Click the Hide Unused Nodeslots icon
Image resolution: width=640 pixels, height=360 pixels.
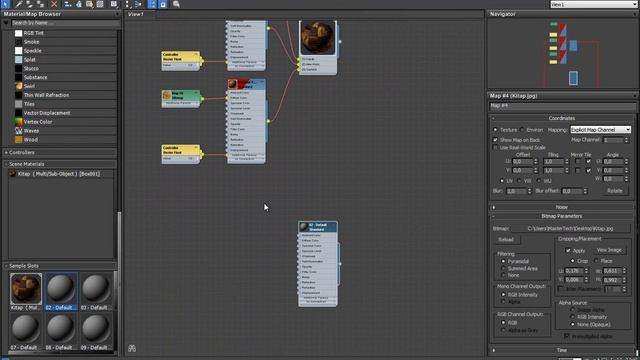coord(78,4)
